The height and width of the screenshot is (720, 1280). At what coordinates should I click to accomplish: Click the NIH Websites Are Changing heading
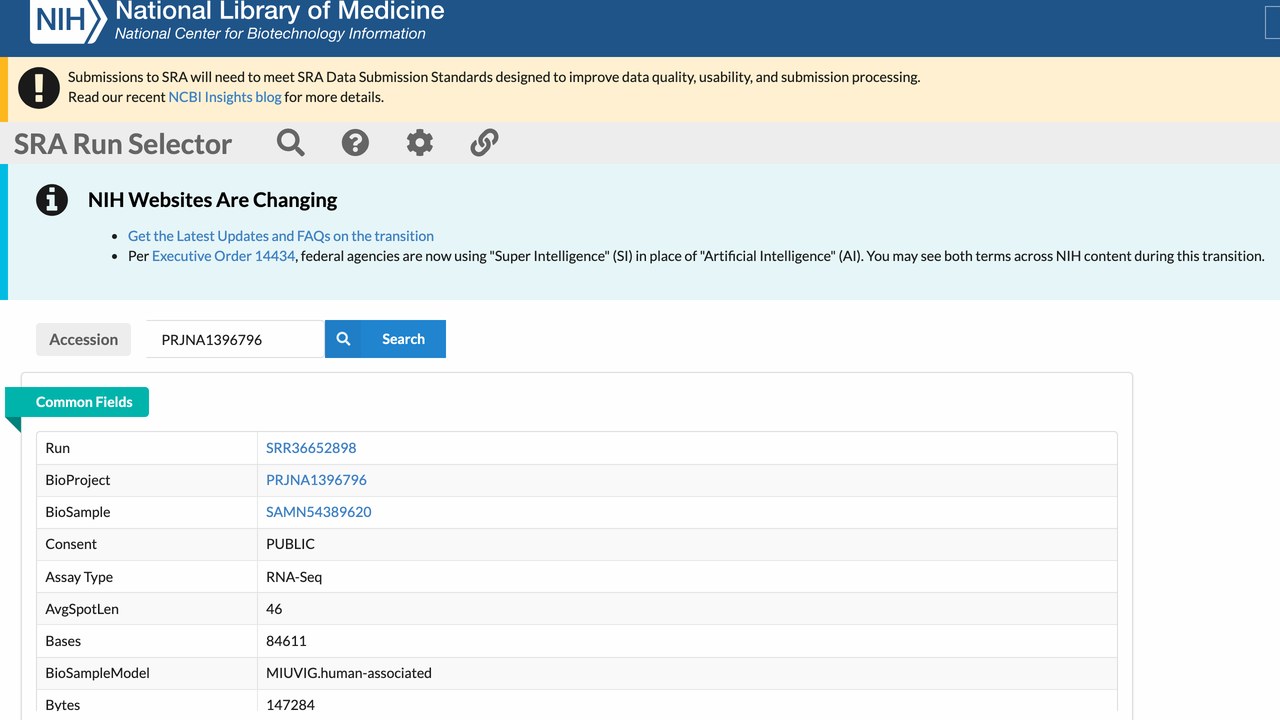coord(212,200)
